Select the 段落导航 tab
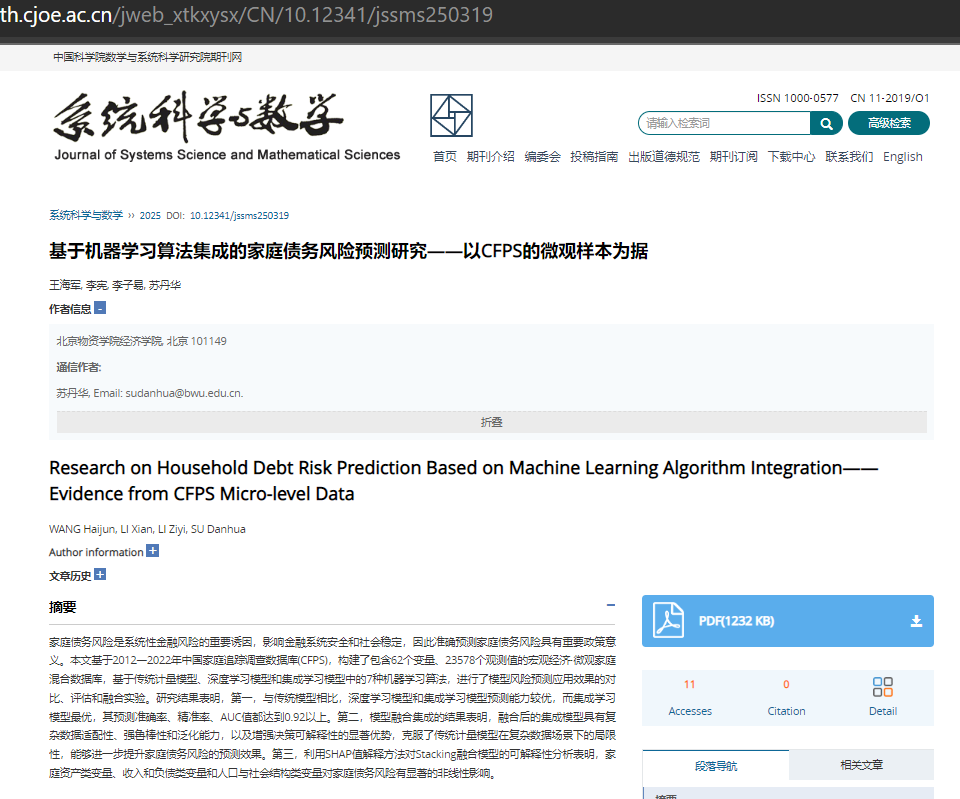The height and width of the screenshot is (799, 960). coord(715,766)
